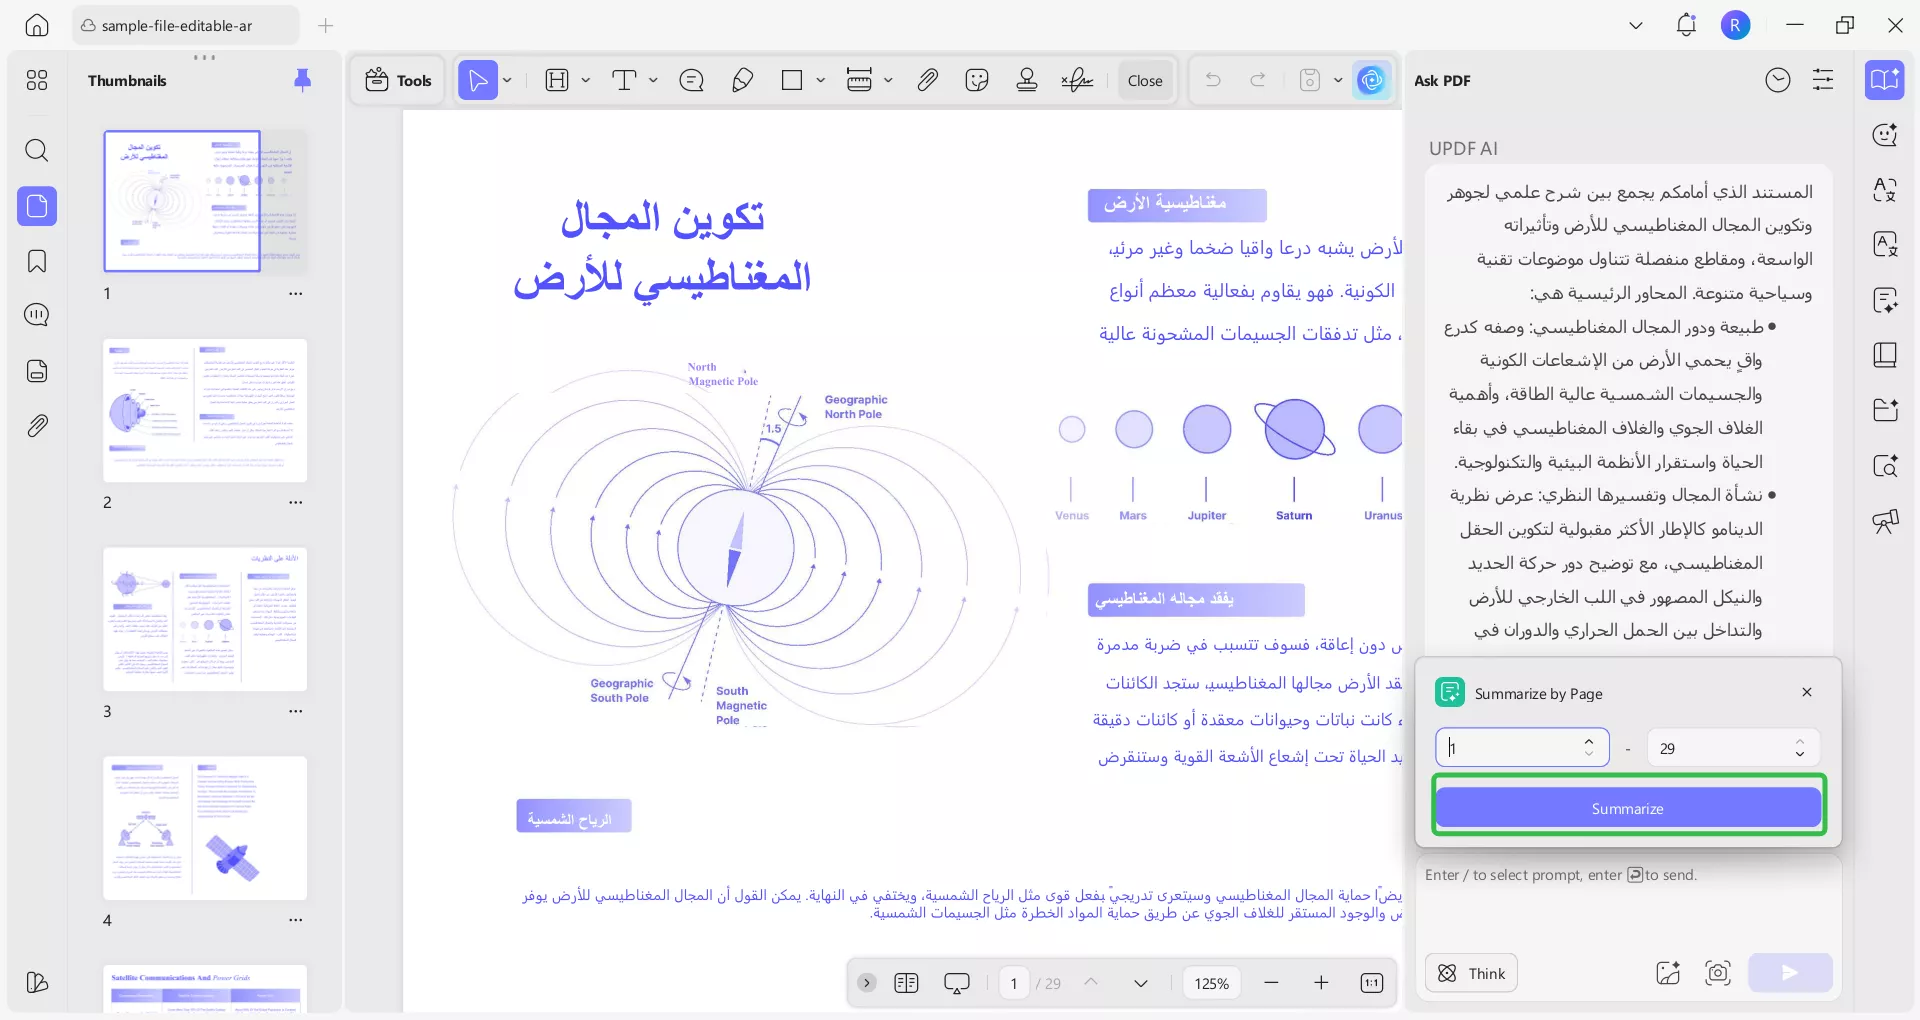This screenshot has height=1020, width=1920.
Task: Expand the shape tool dropdown arrow
Action: point(820,80)
